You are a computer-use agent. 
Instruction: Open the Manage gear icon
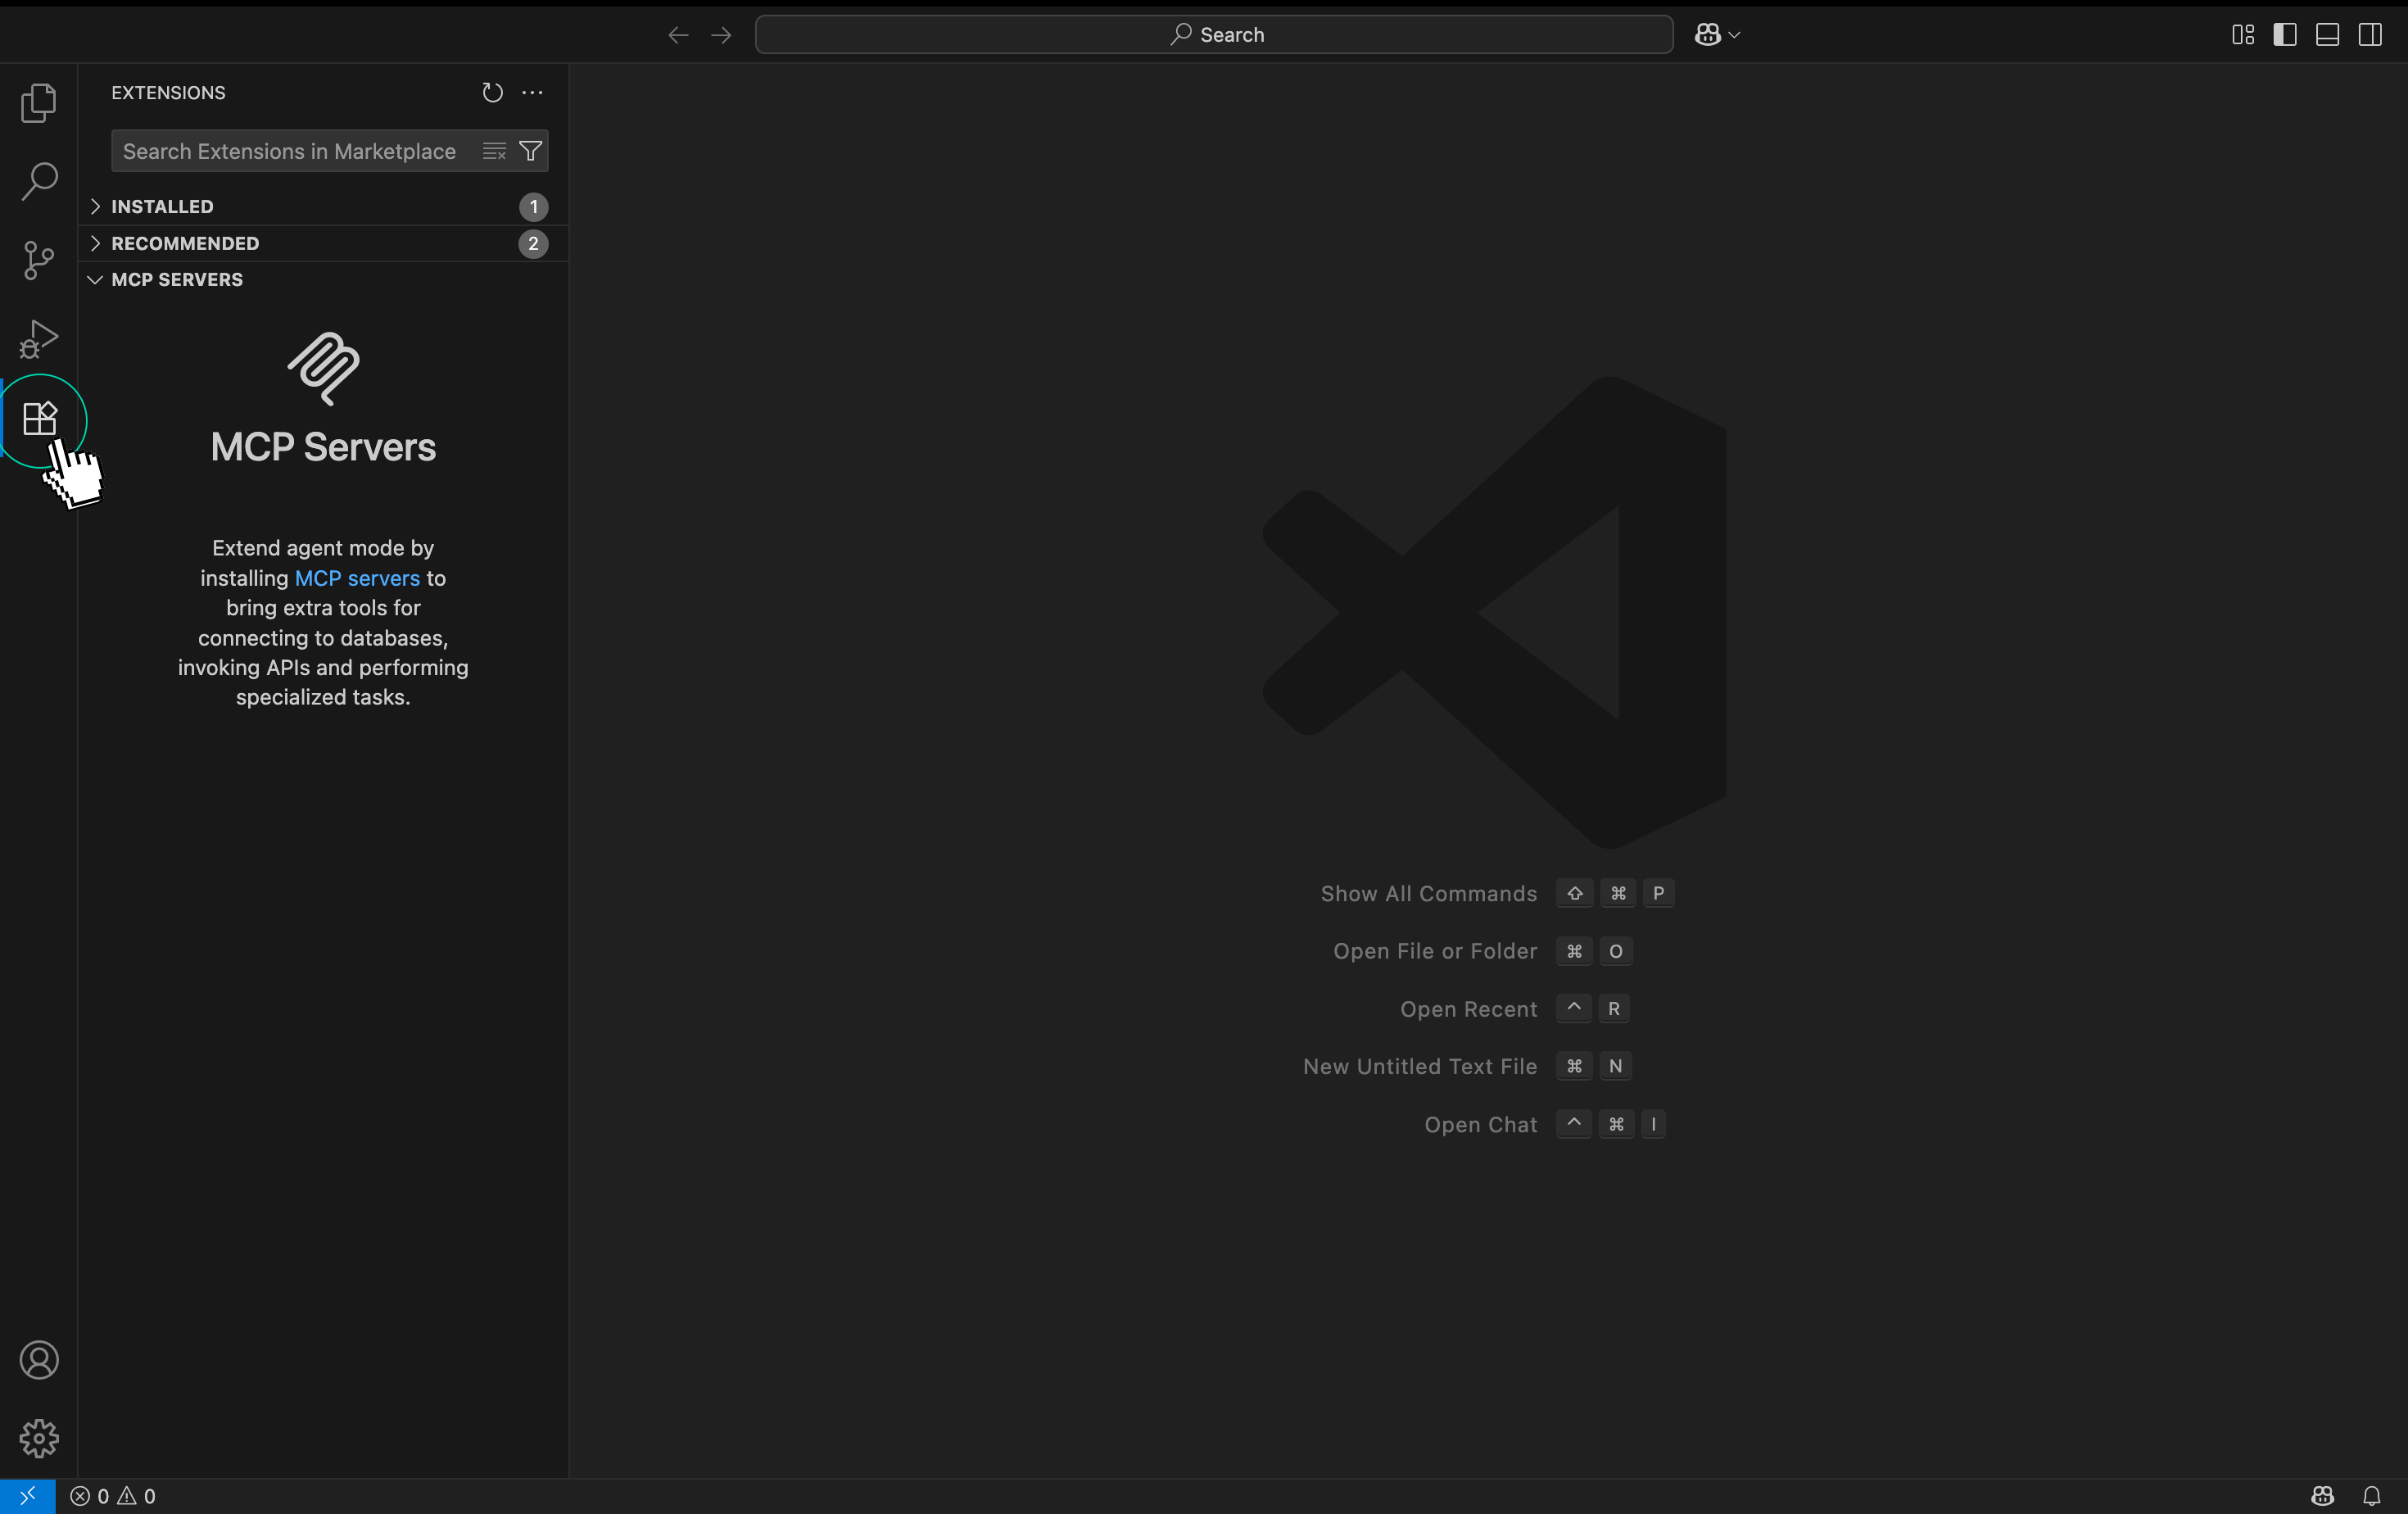click(39, 1439)
